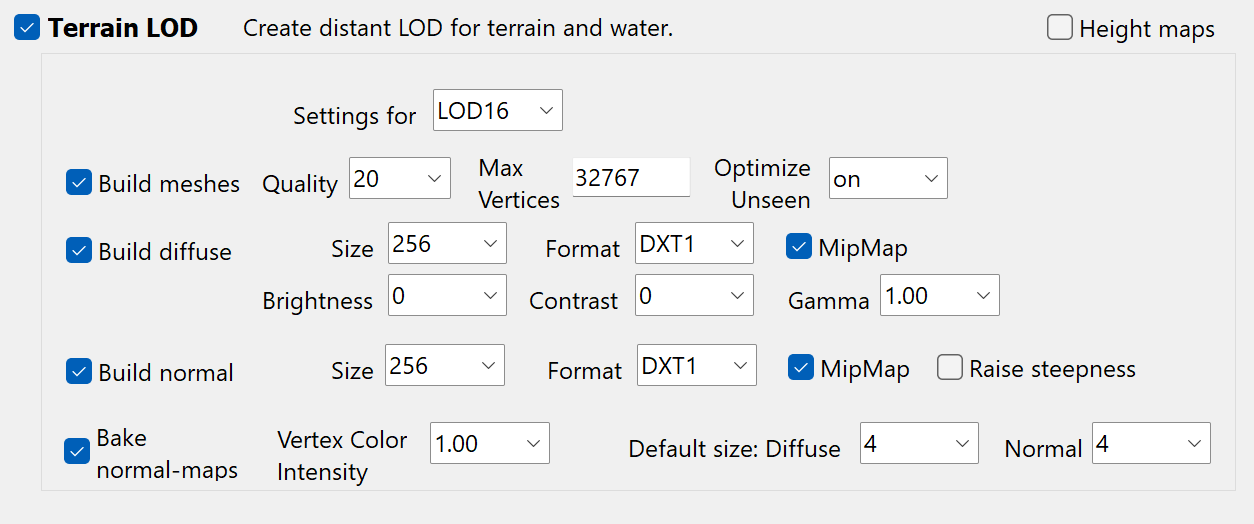Viewport: 1254px width, 524px height.
Task: Open the diffuse Size dropdown
Action: coord(447,244)
